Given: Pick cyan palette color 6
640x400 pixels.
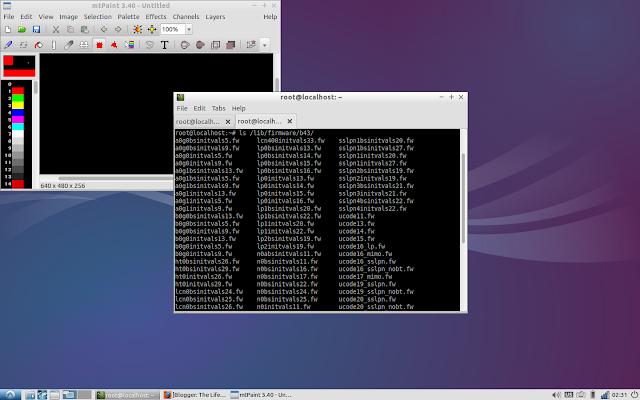Looking at the screenshot, I should pyautogui.click(x=18, y=127).
